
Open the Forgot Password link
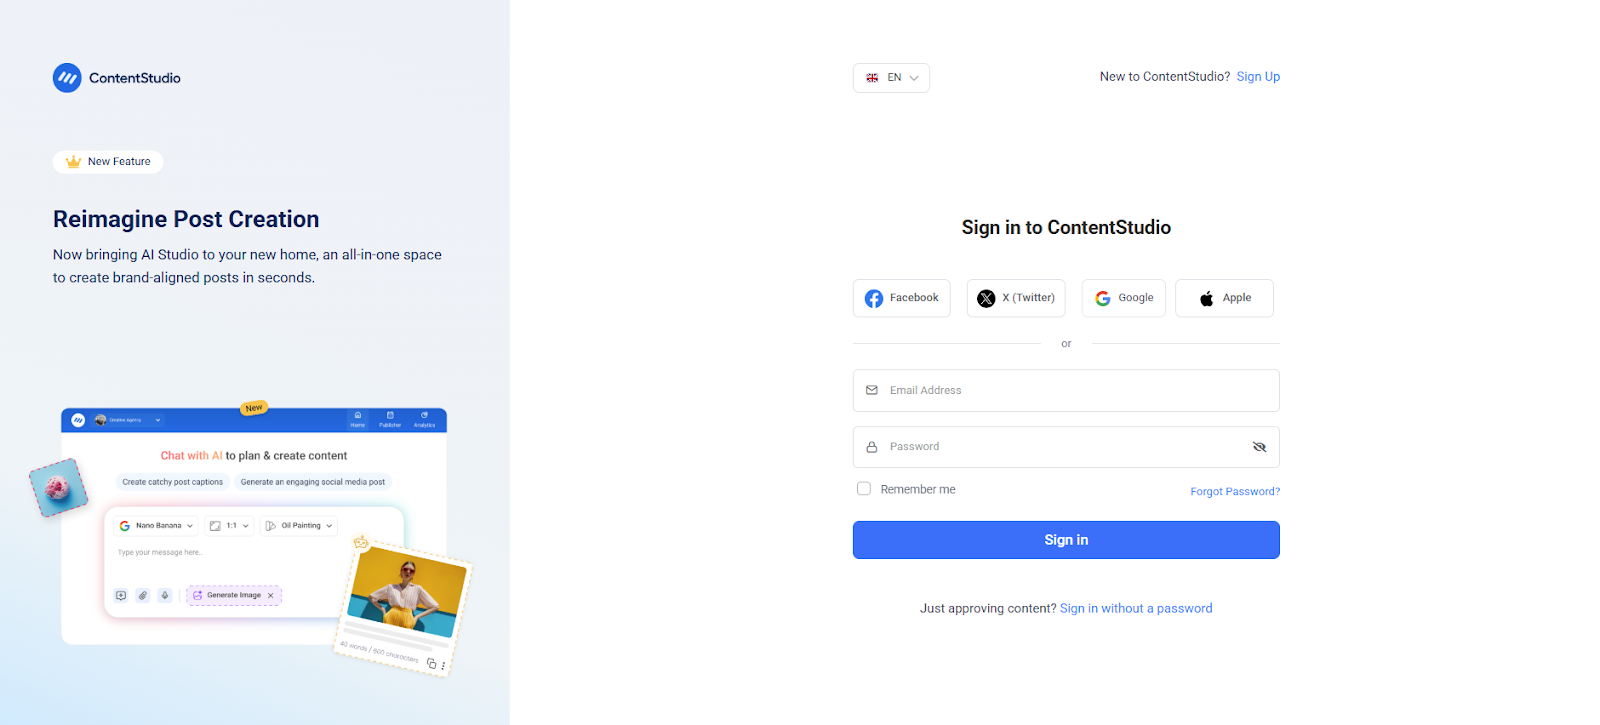tap(1234, 490)
